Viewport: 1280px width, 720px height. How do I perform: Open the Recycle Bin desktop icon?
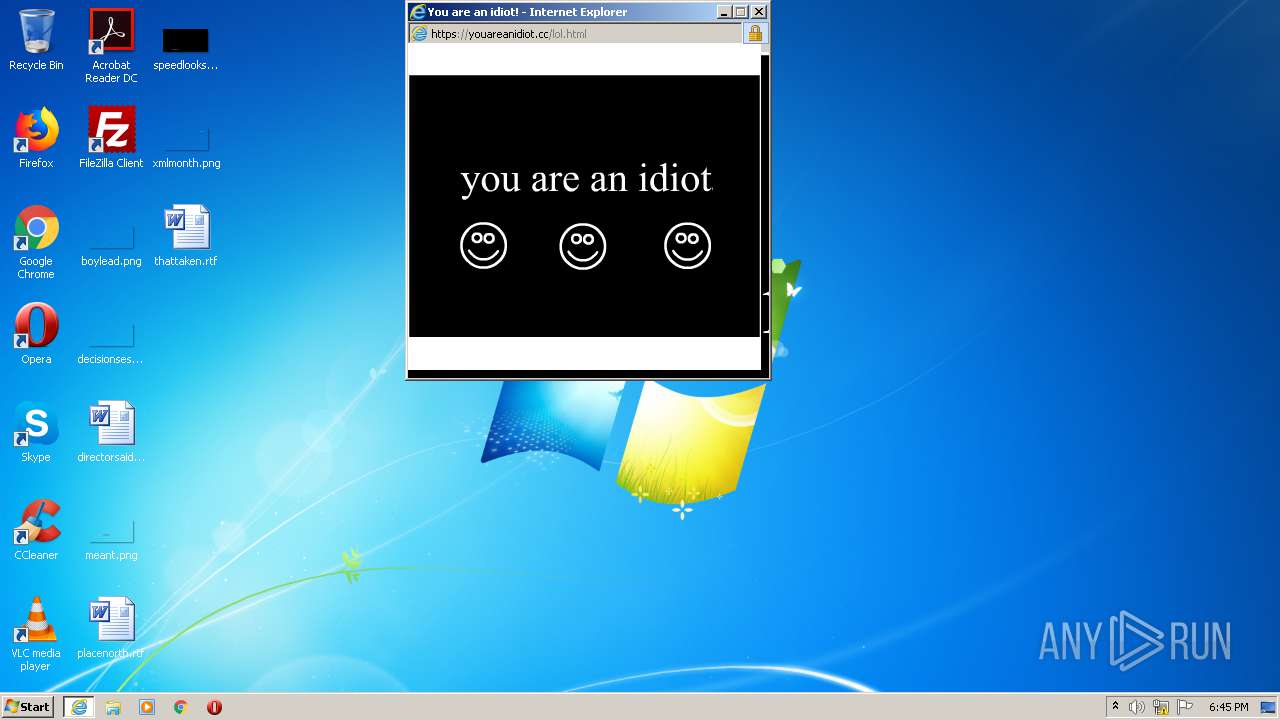[36, 40]
